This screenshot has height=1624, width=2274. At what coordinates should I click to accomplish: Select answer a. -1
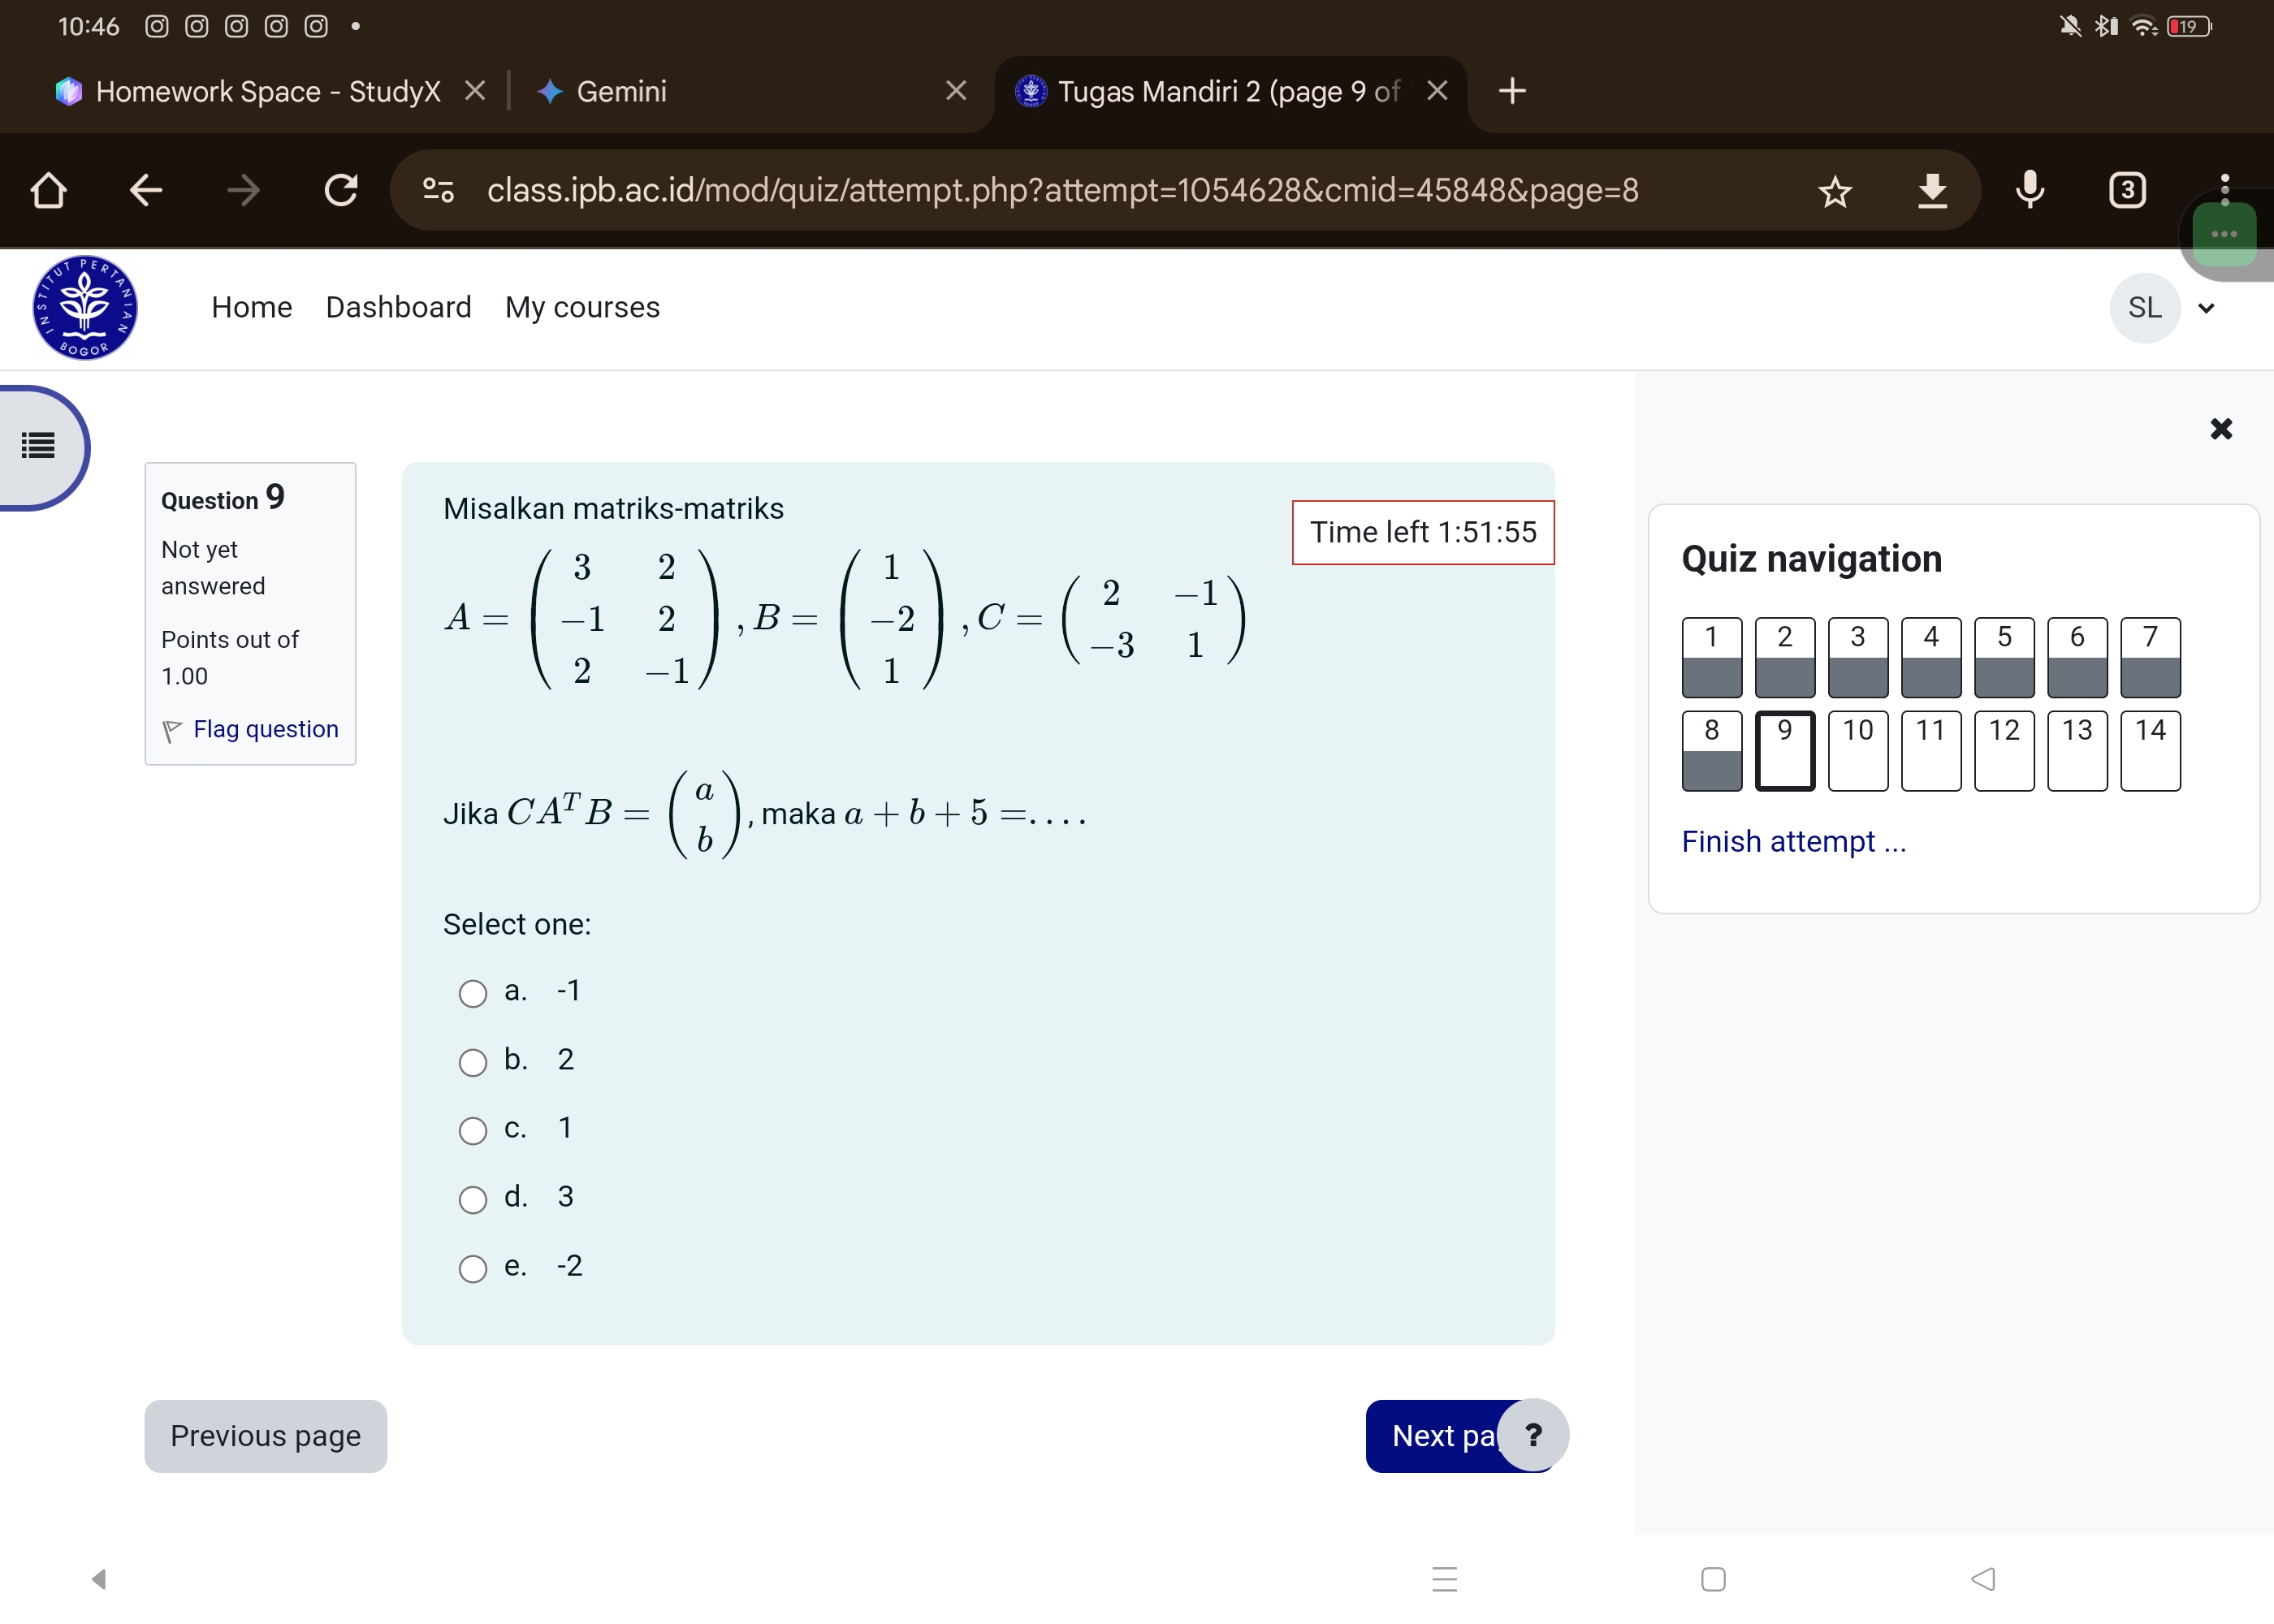[472, 993]
